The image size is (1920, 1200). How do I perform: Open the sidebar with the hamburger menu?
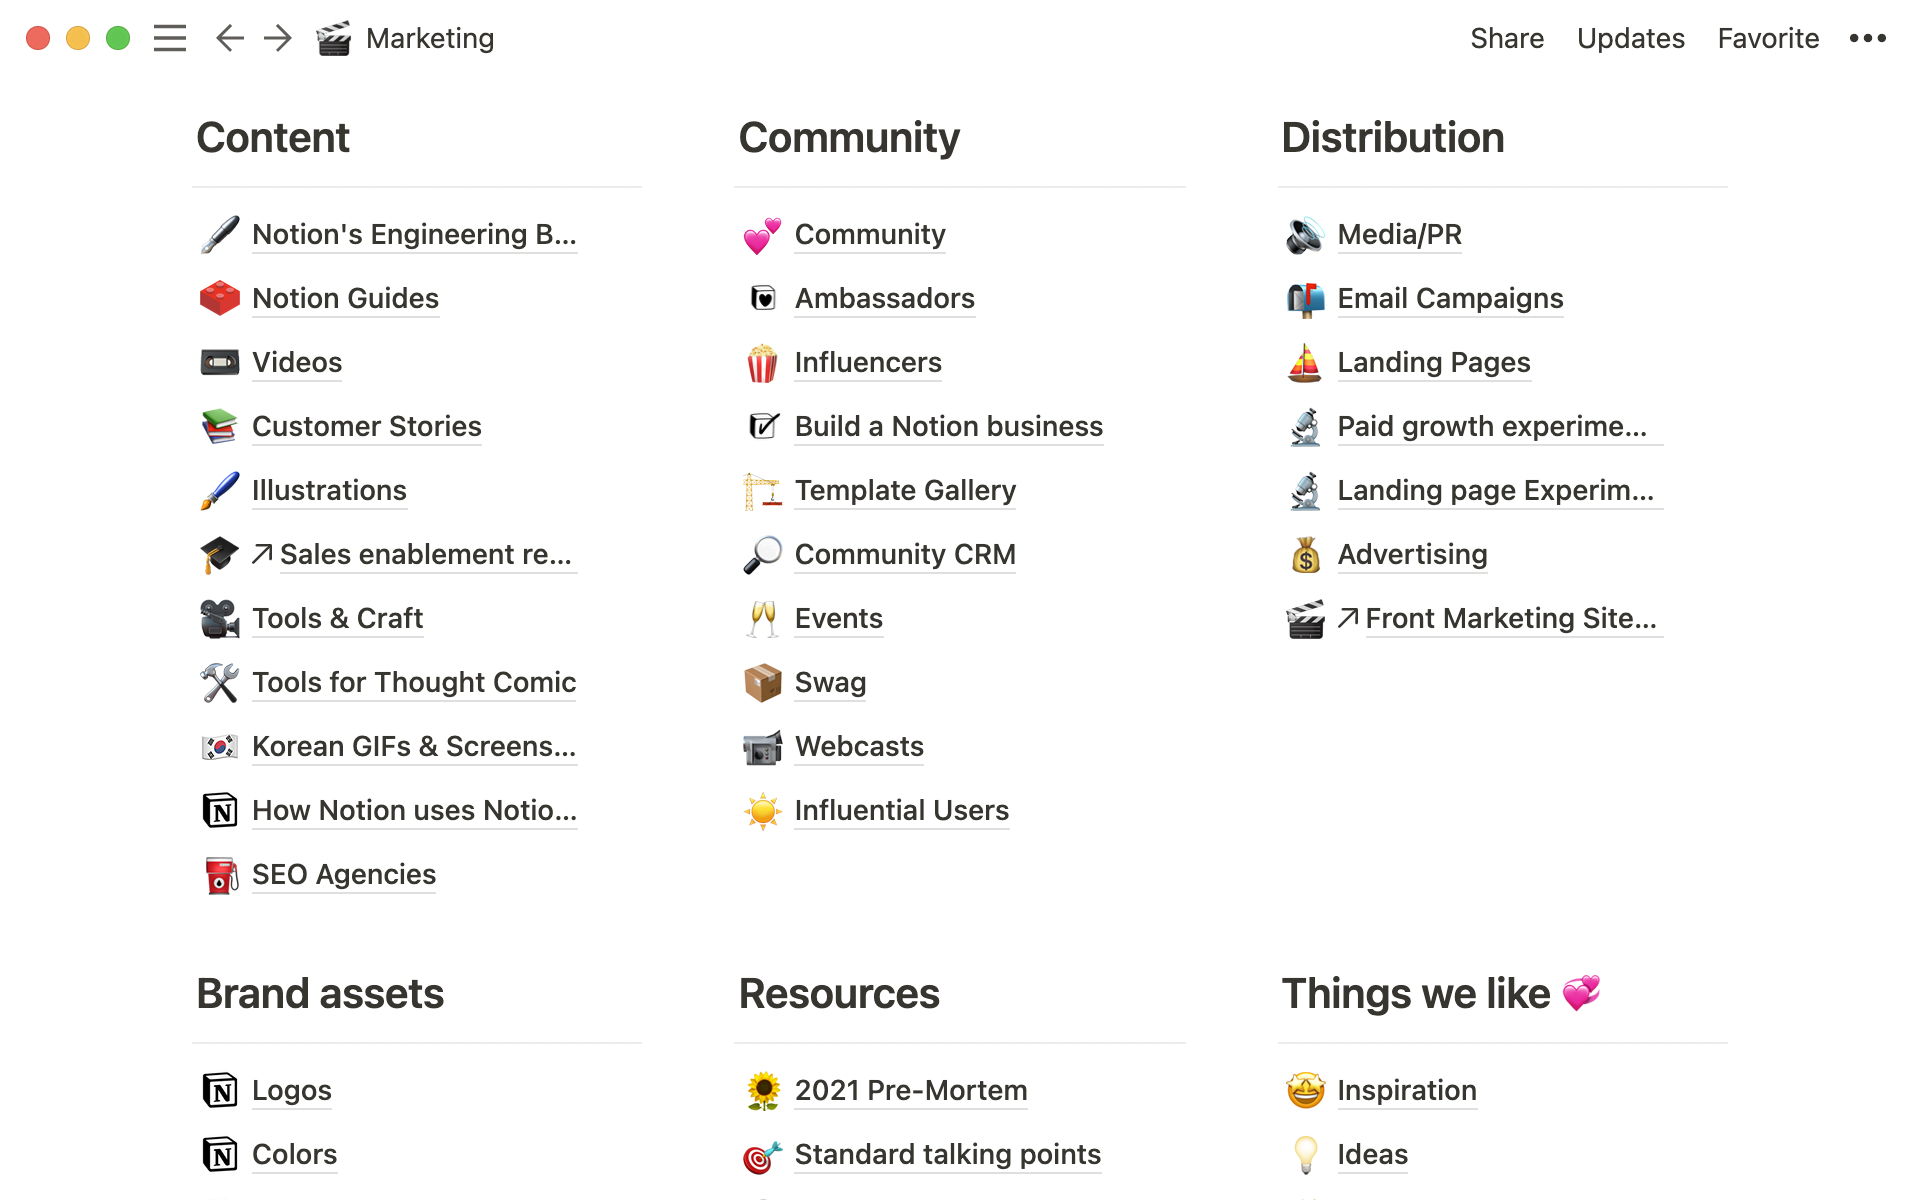[x=170, y=37]
